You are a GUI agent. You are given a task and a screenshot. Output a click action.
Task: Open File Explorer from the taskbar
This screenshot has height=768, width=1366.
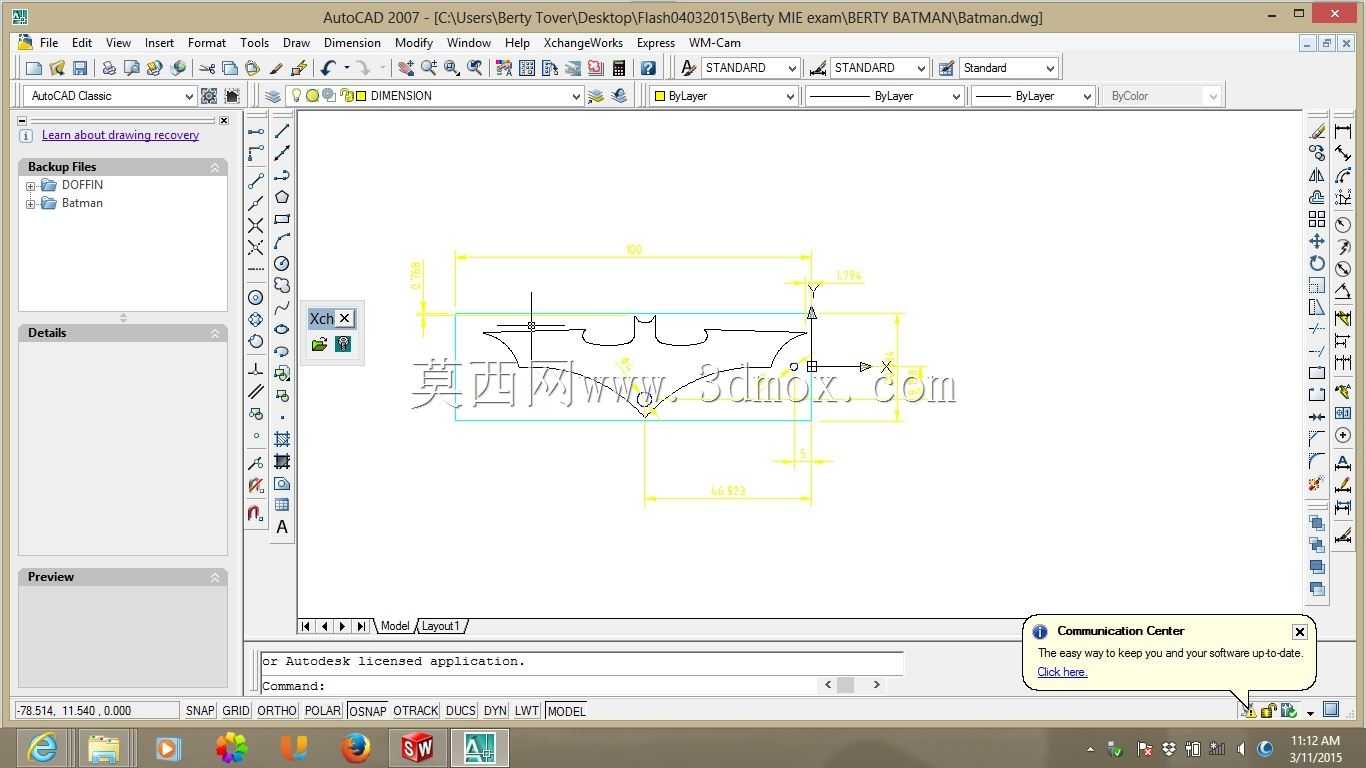tap(103, 747)
